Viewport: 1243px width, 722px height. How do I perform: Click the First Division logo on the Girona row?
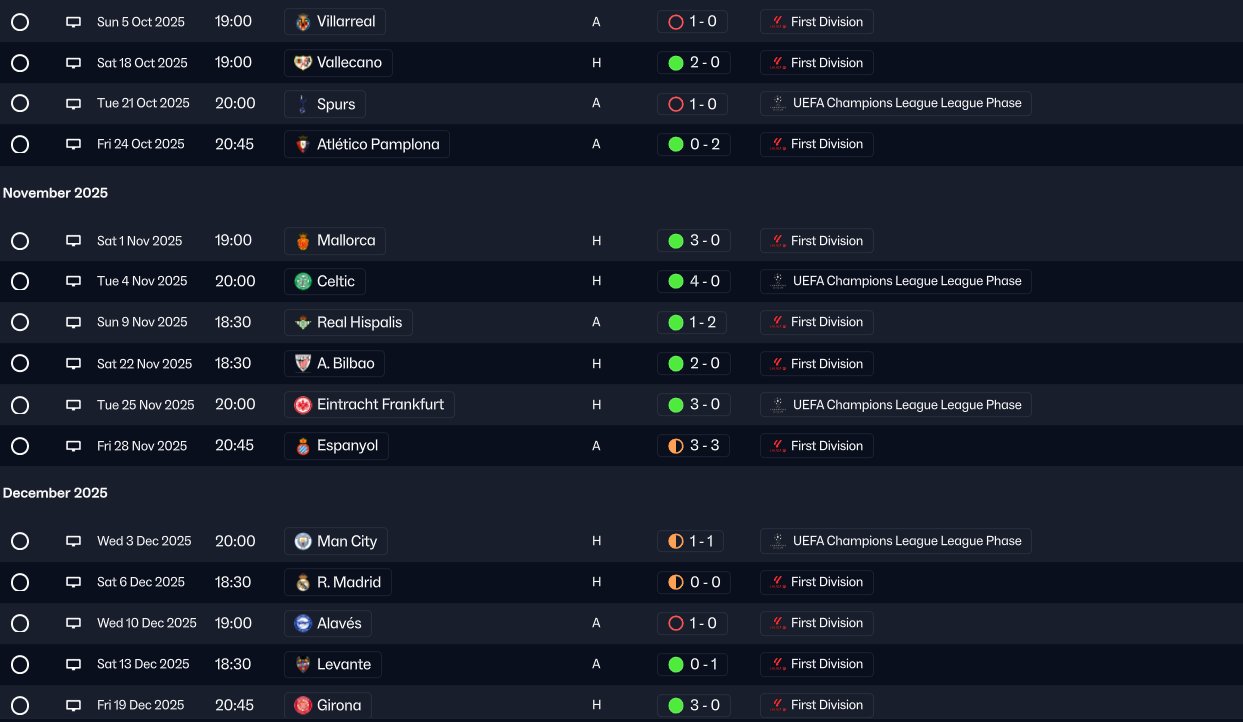pyautogui.click(x=777, y=705)
